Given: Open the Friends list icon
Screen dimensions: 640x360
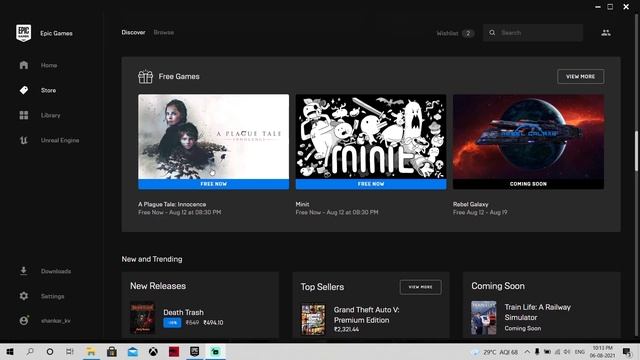Looking at the screenshot, I should 606,33.
